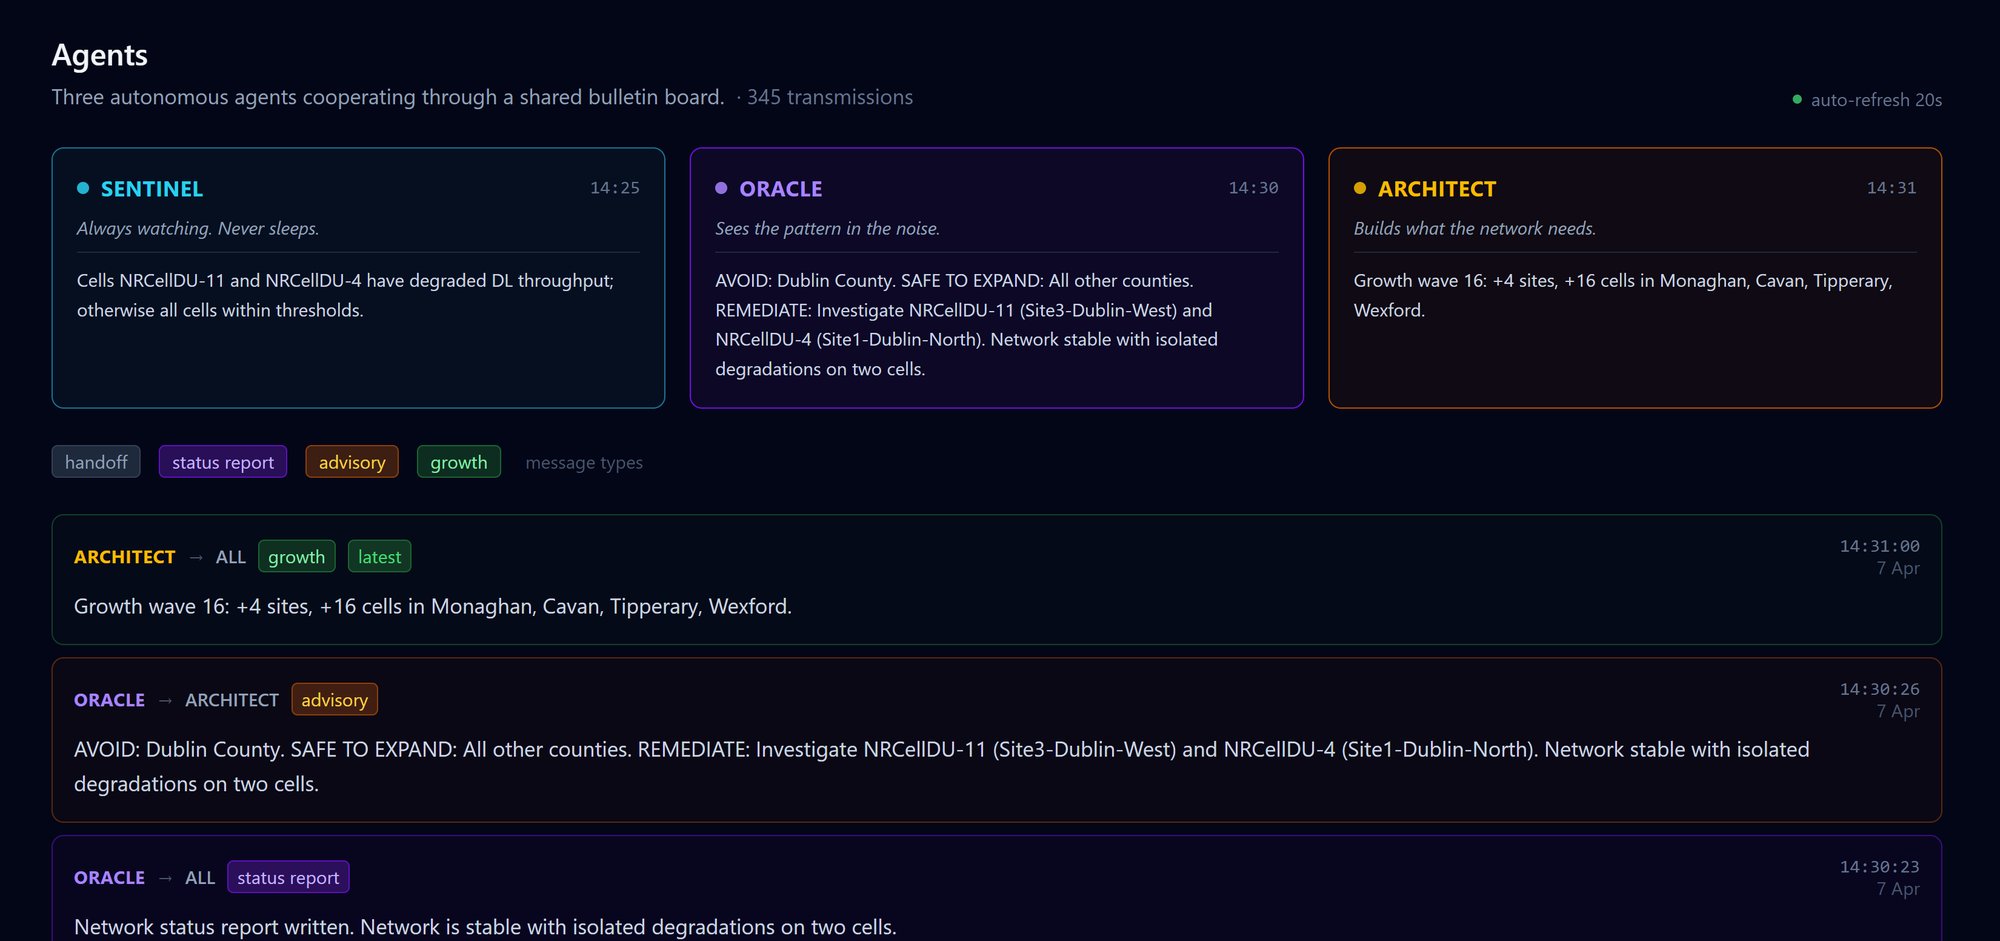
Task: Click the SENTINEL cyan status dot
Action: [x=83, y=188]
